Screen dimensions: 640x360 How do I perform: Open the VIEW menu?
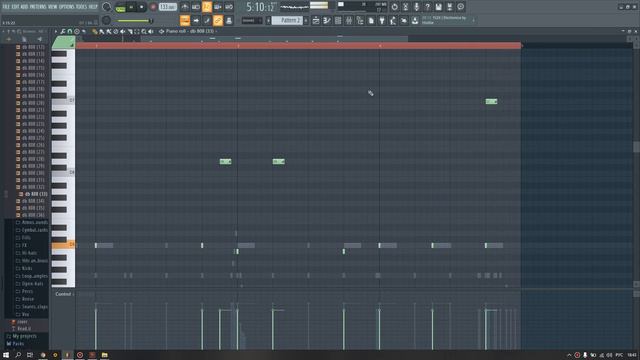[53, 7]
